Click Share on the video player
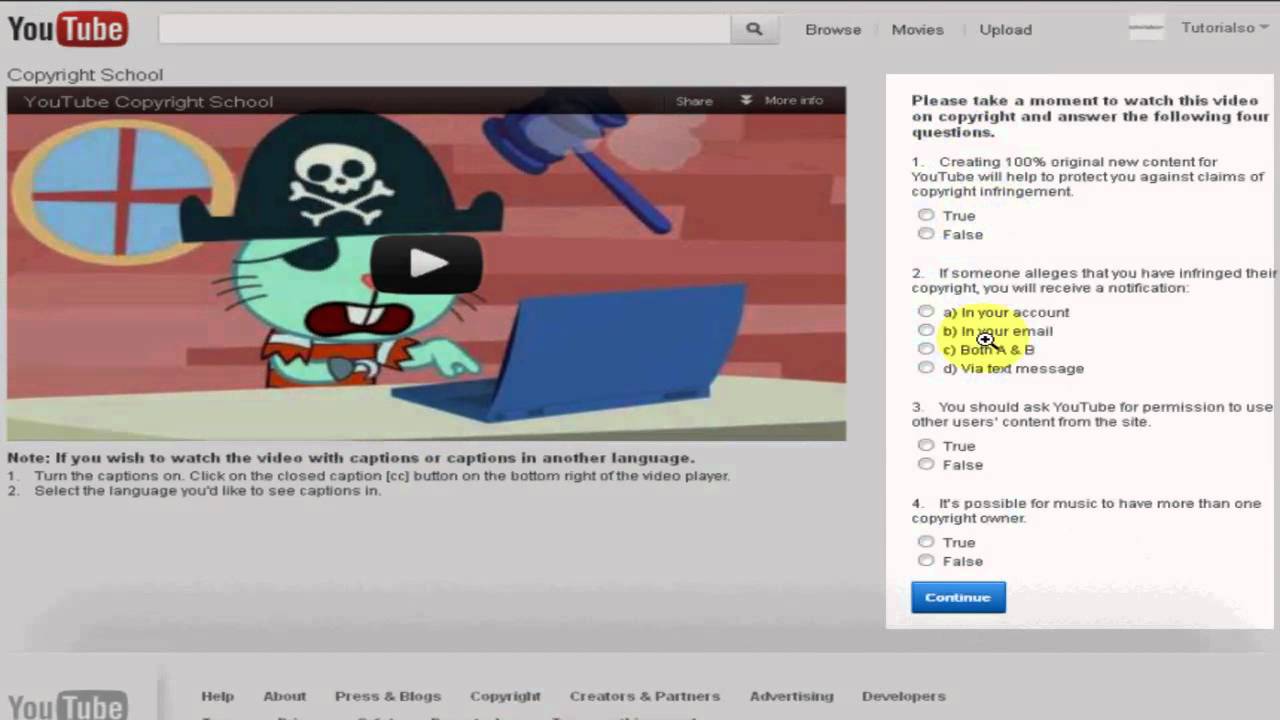 (x=694, y=101)
